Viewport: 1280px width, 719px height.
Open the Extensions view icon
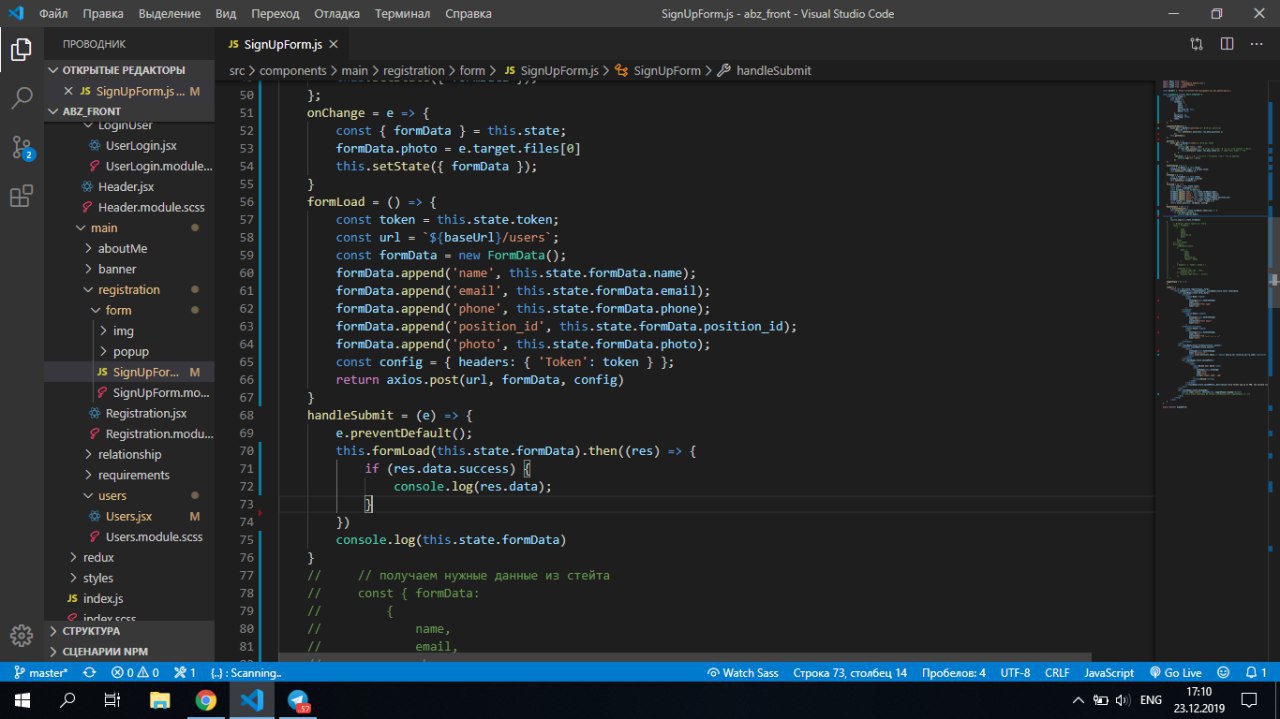pyautogui.click(x=21, y=196)
